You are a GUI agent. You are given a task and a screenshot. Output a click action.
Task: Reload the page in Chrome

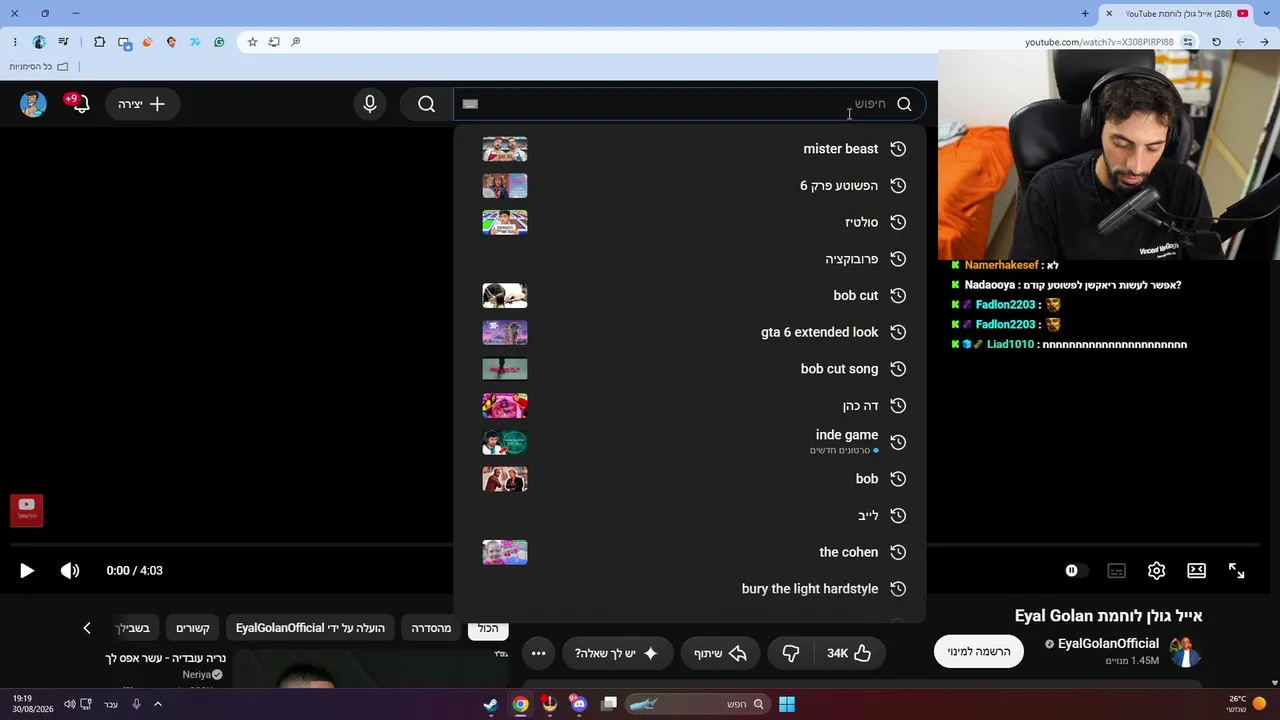point(1216,42)
